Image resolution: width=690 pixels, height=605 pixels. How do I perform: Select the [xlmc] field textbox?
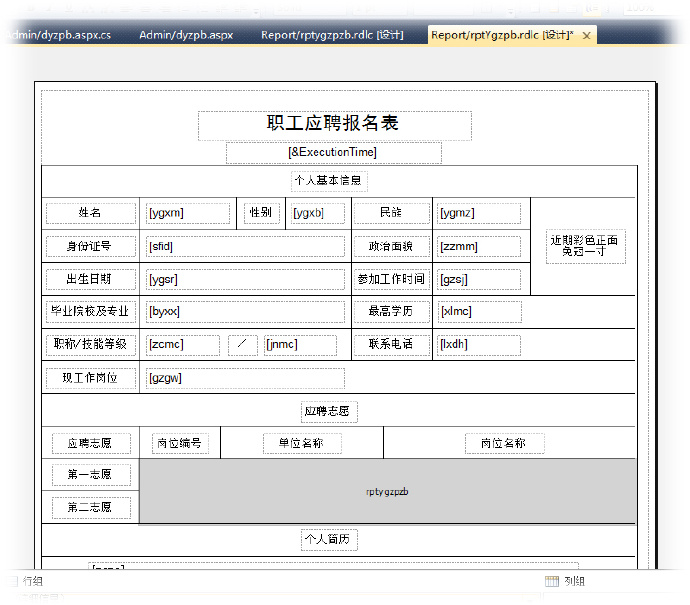[480, 312]
